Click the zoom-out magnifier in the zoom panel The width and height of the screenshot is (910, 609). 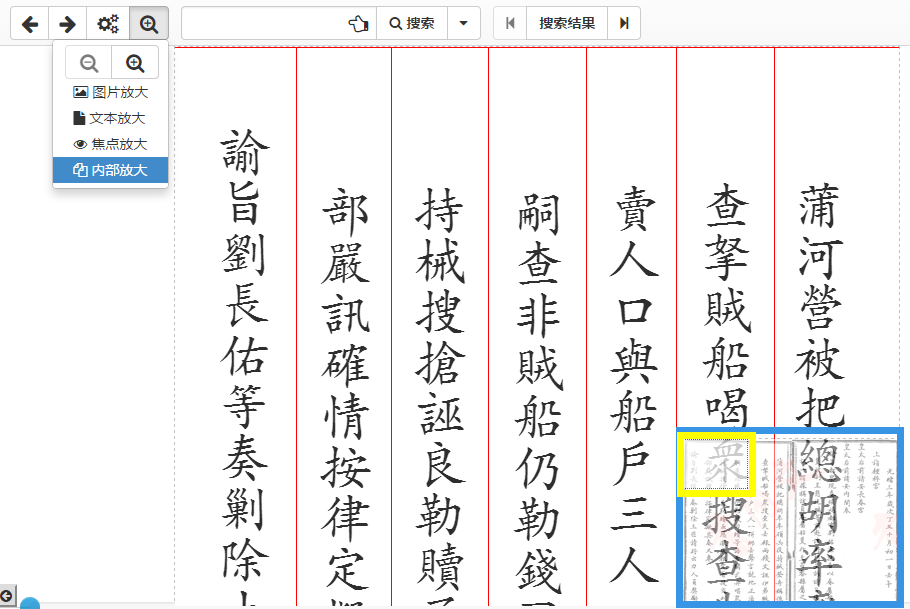click(88, 62)
